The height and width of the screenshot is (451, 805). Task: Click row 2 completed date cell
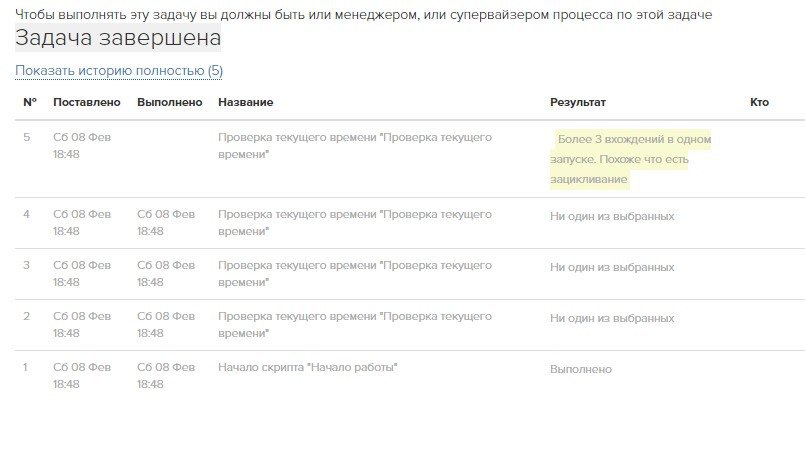pos(166,324)
